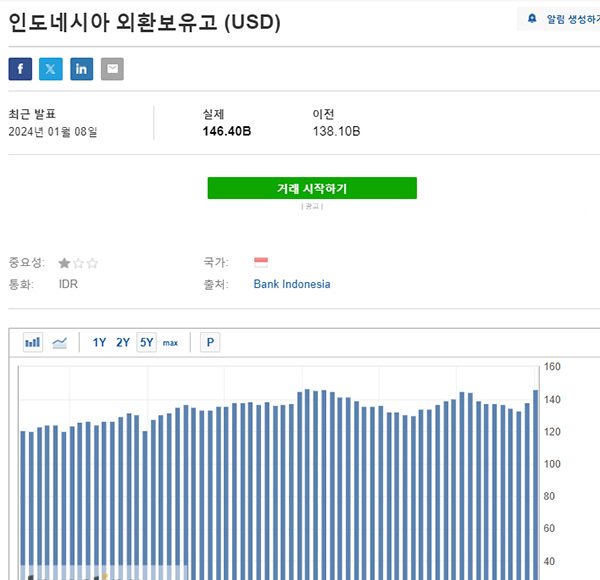
Task: Show the max chart time range
Action: (170, 343)
